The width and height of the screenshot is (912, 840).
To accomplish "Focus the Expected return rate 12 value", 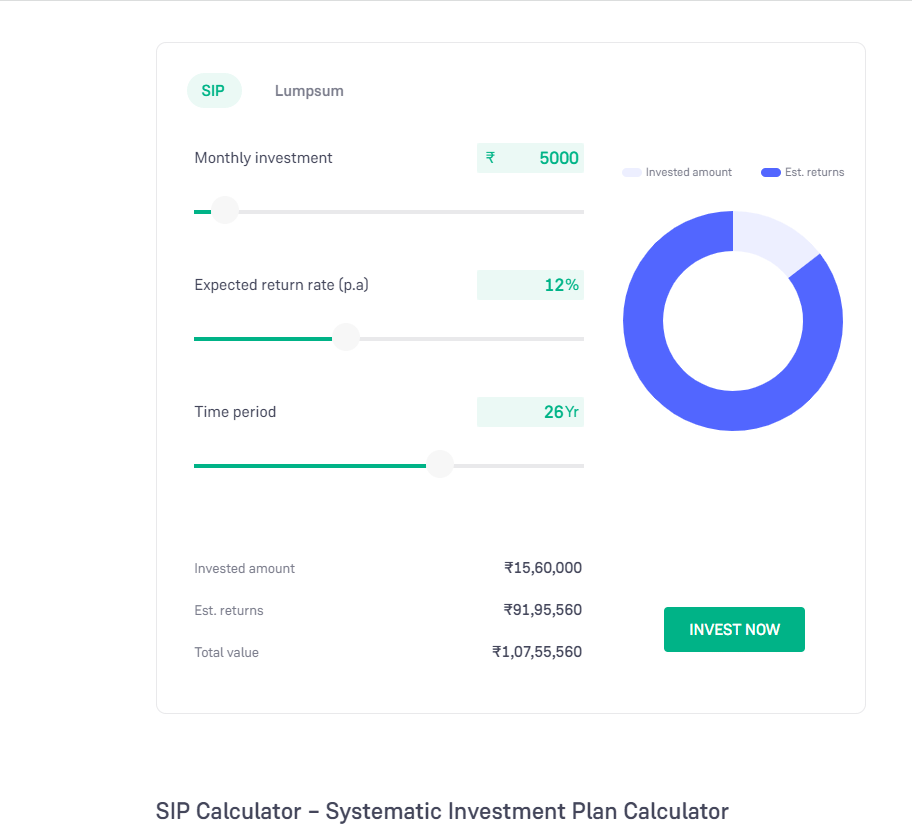I will 553,285.
